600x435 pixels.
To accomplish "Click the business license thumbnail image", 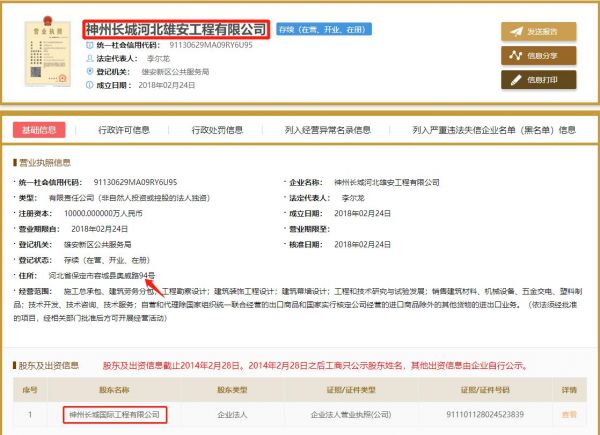I will coord(48,51).
